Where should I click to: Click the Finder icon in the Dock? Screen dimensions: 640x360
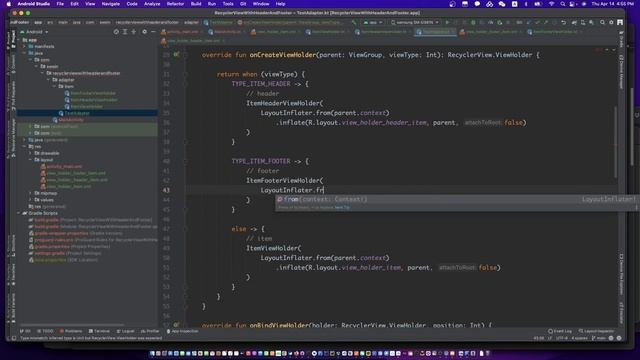pyautogui.click(x=152, y=353)
